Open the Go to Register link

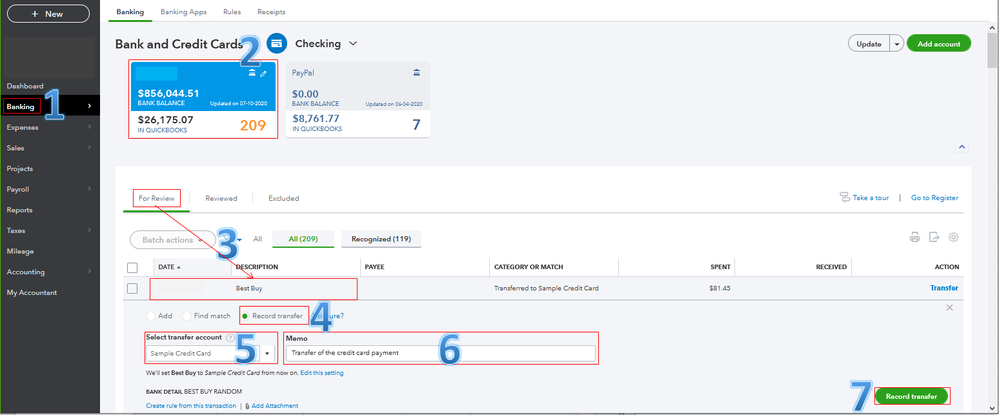click(934, 198)
